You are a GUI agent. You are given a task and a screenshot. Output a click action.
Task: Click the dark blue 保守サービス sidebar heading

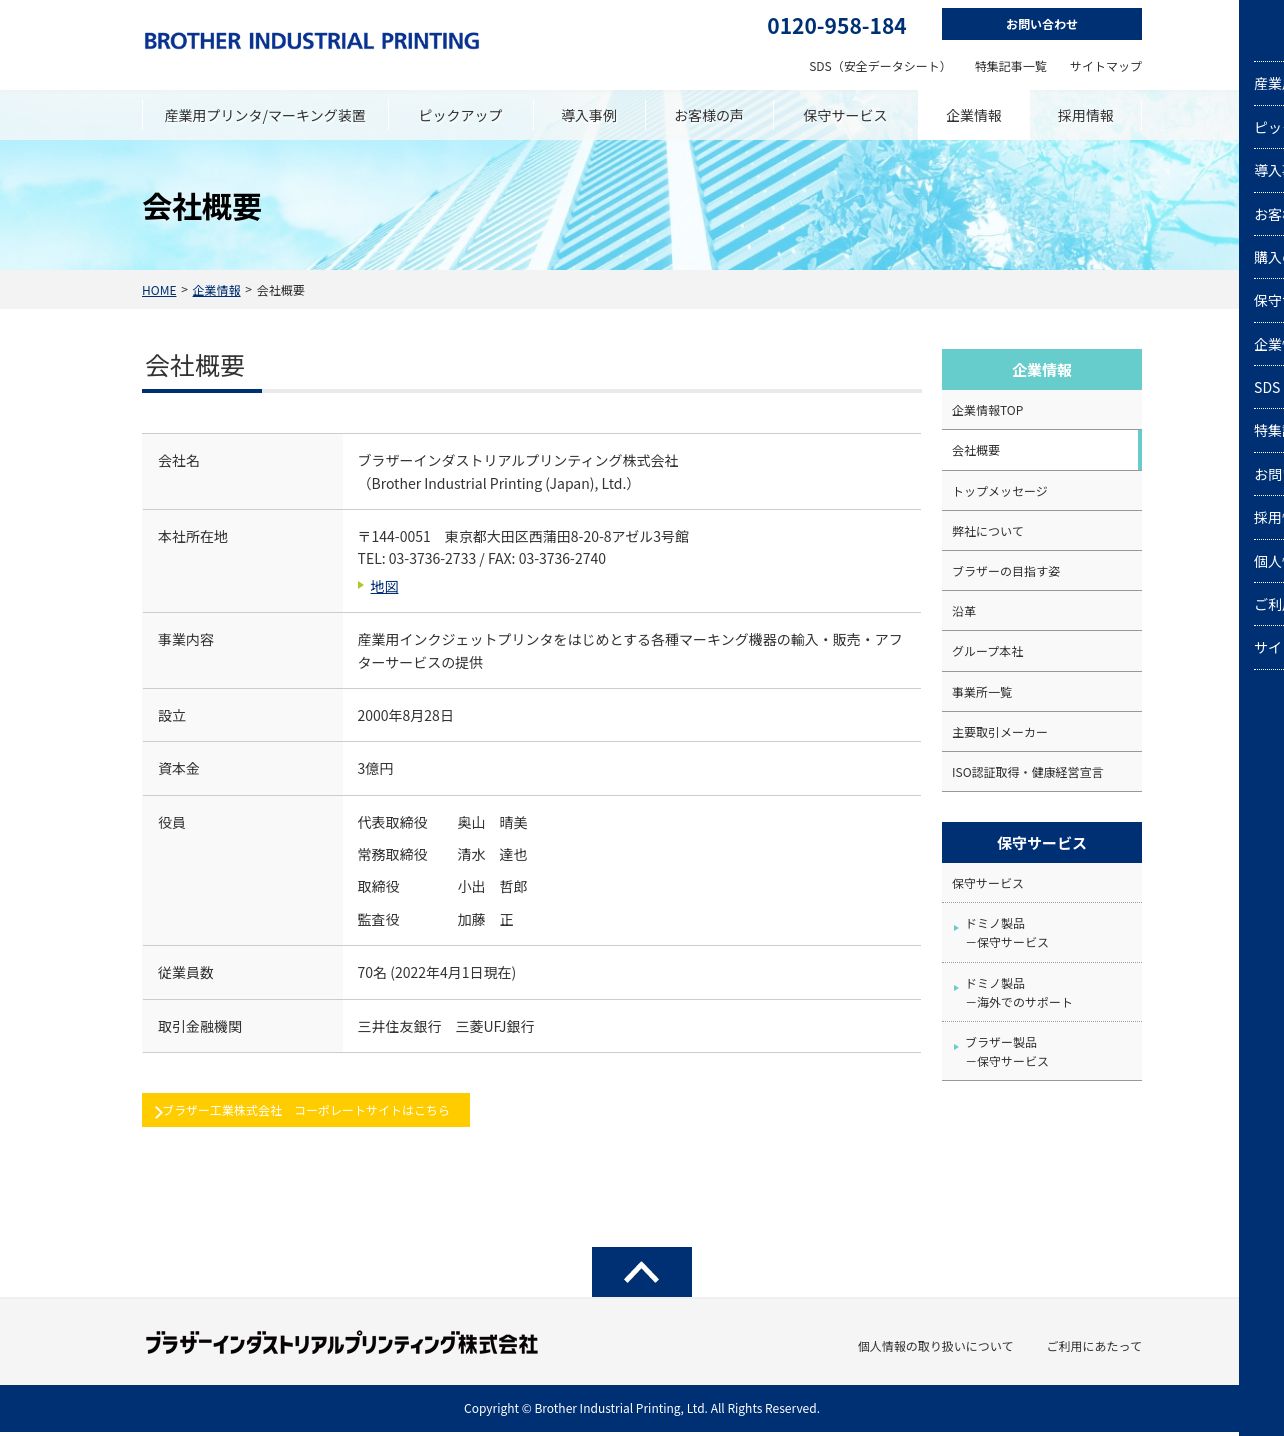(1041, 843)
